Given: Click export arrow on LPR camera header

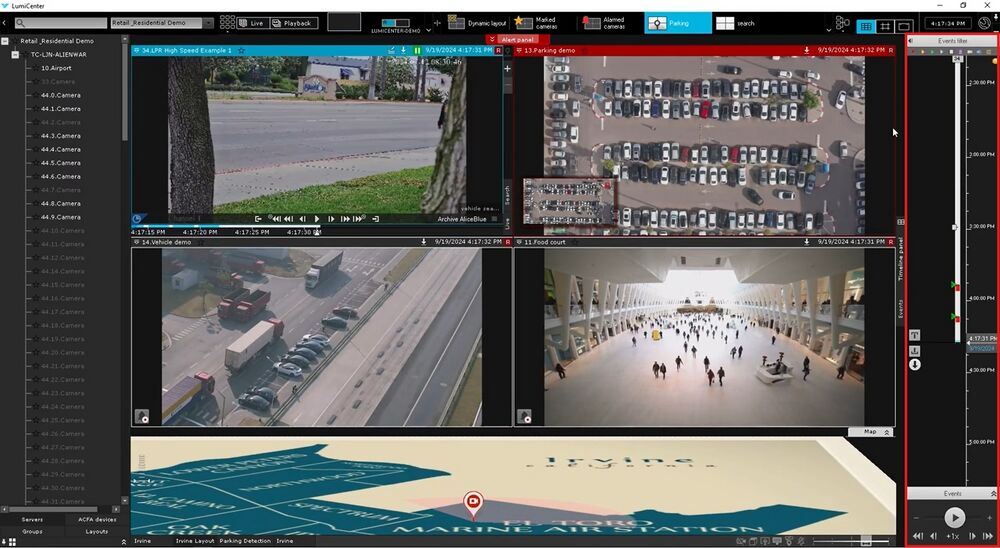Looking at the screenshot, I should [x=404, y=50].
